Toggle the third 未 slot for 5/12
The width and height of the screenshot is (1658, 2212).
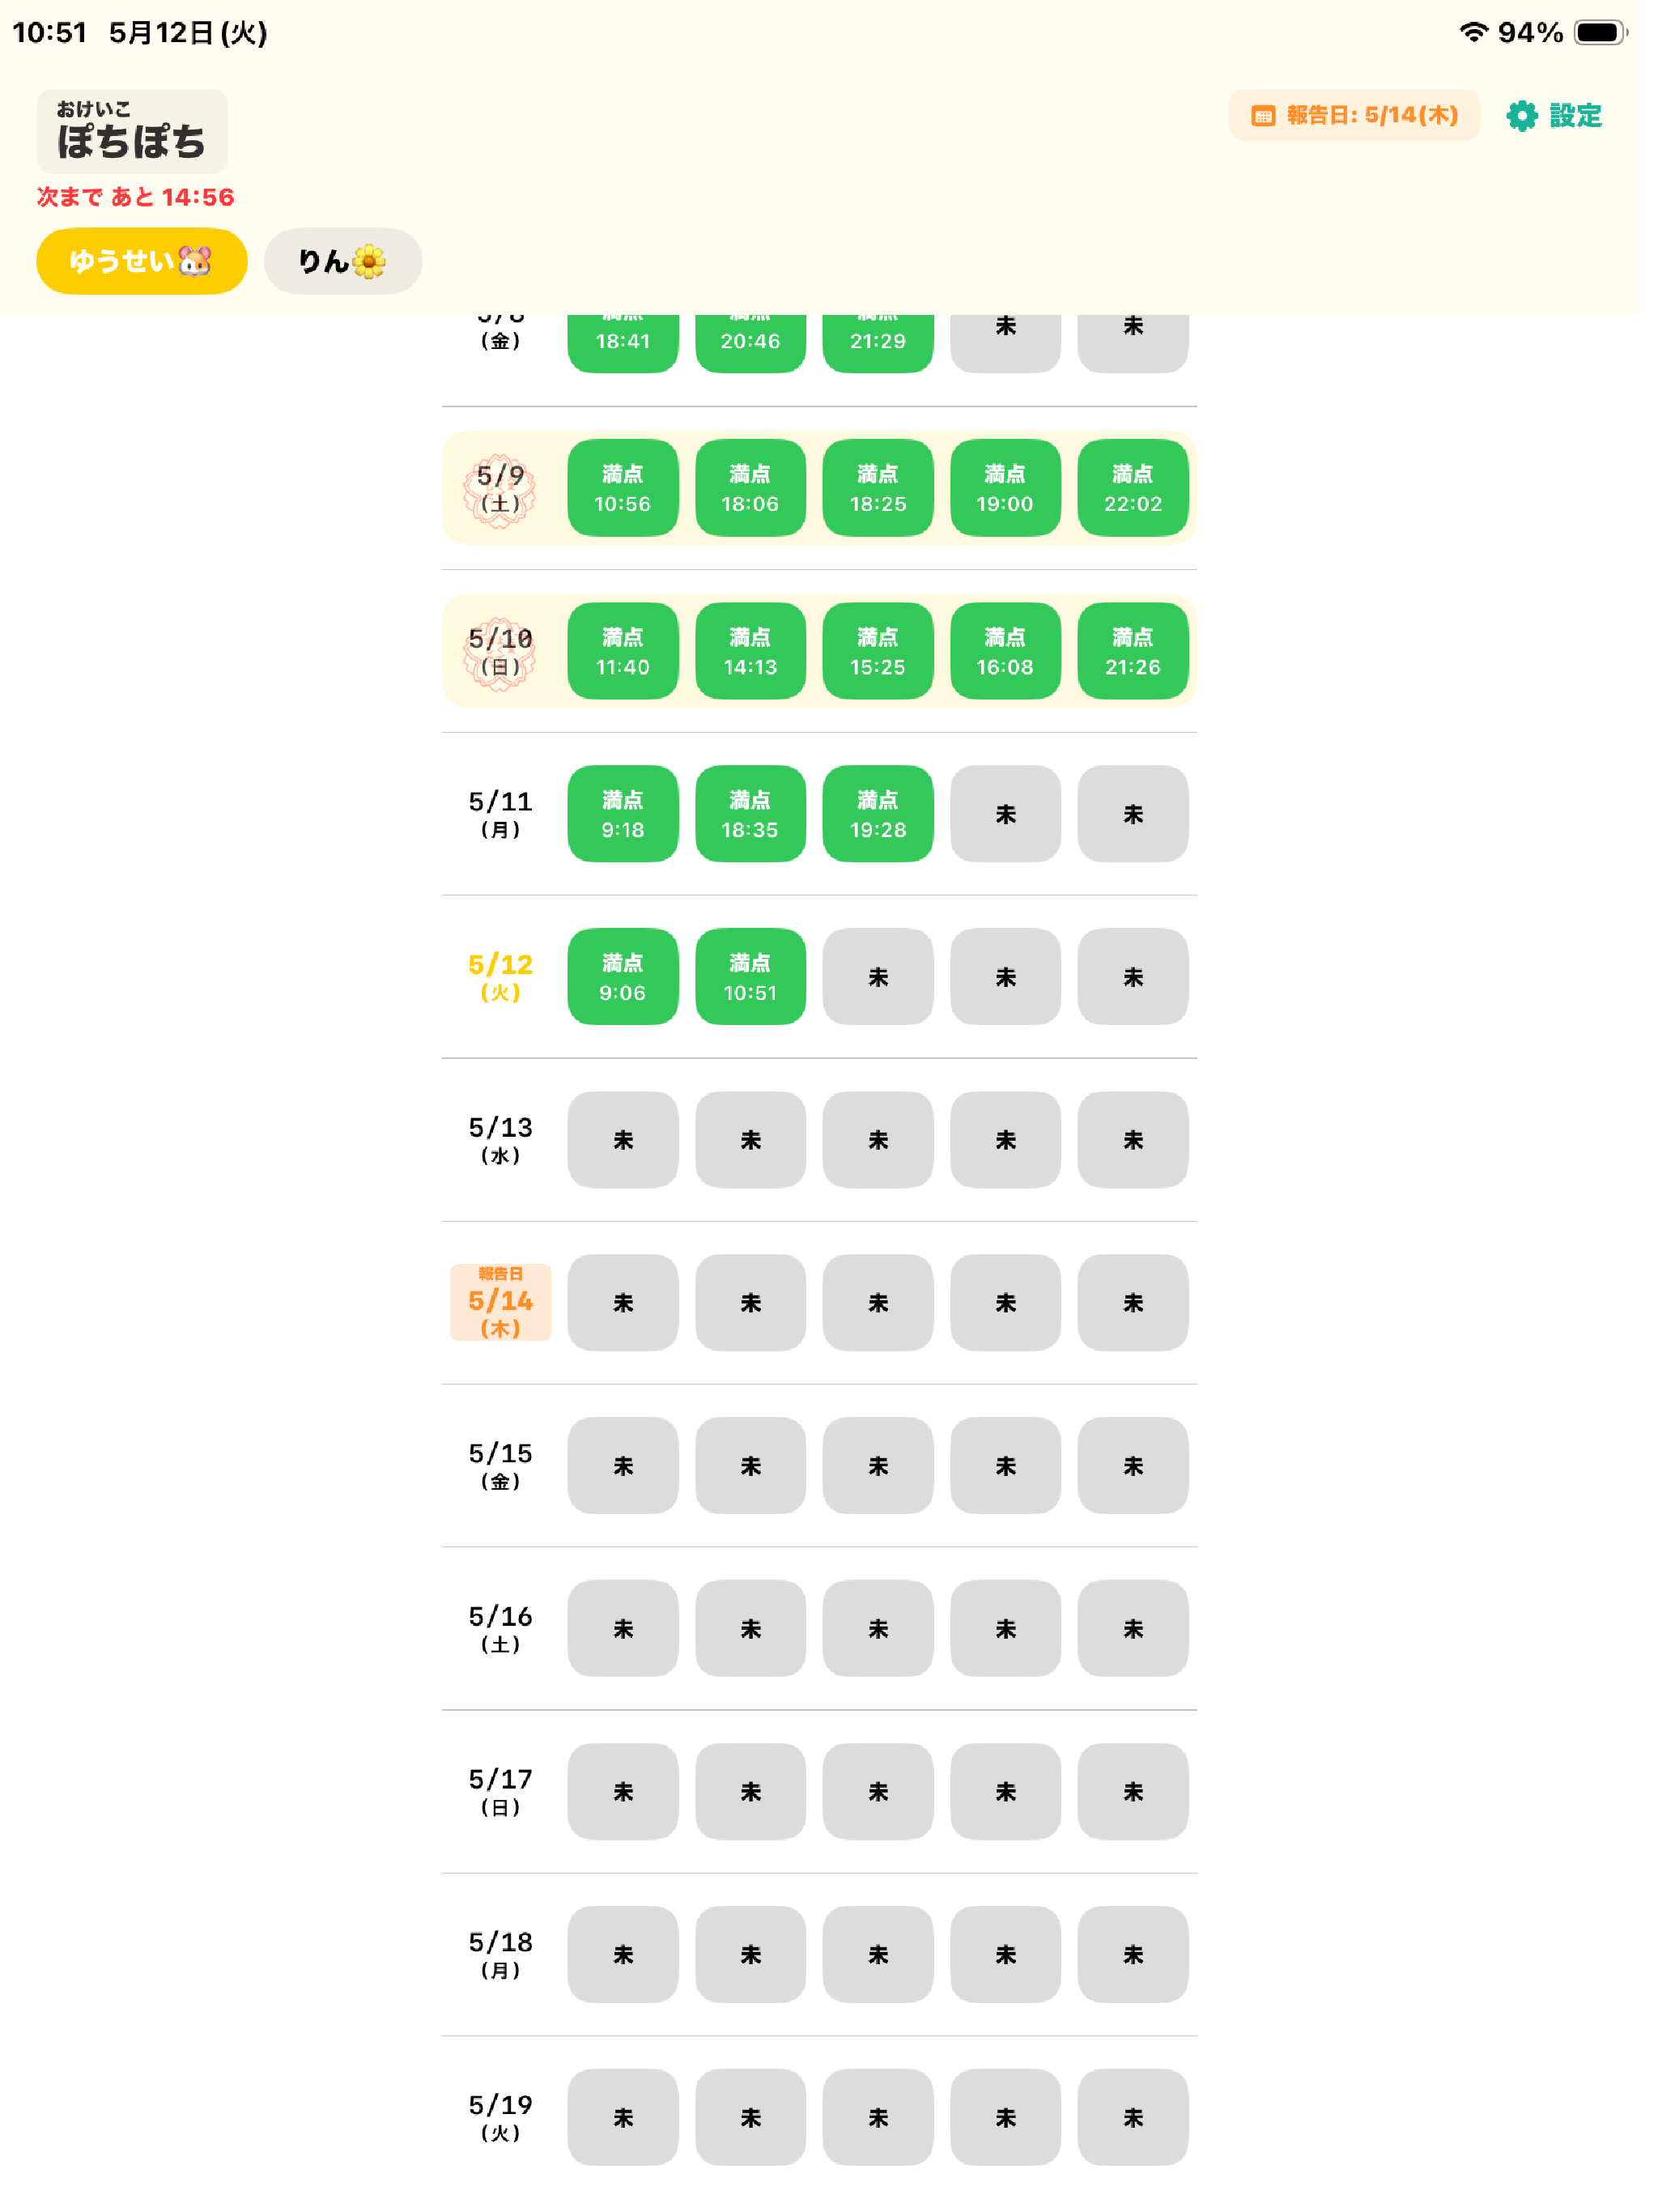(x=878, y=977)
